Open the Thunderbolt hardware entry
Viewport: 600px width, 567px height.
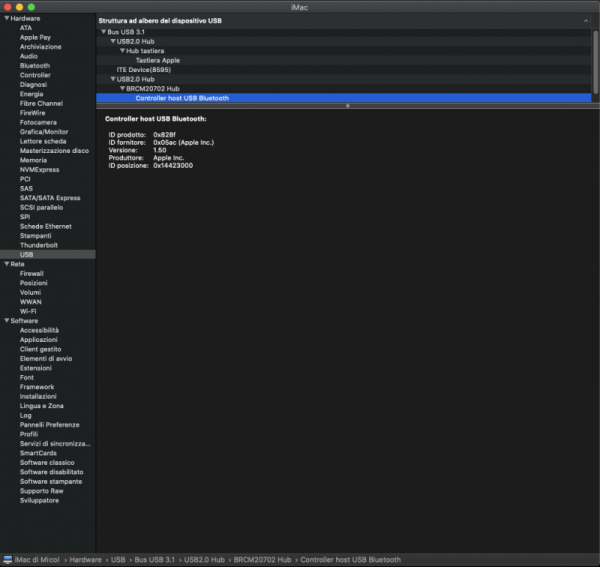tap(39, 244)
